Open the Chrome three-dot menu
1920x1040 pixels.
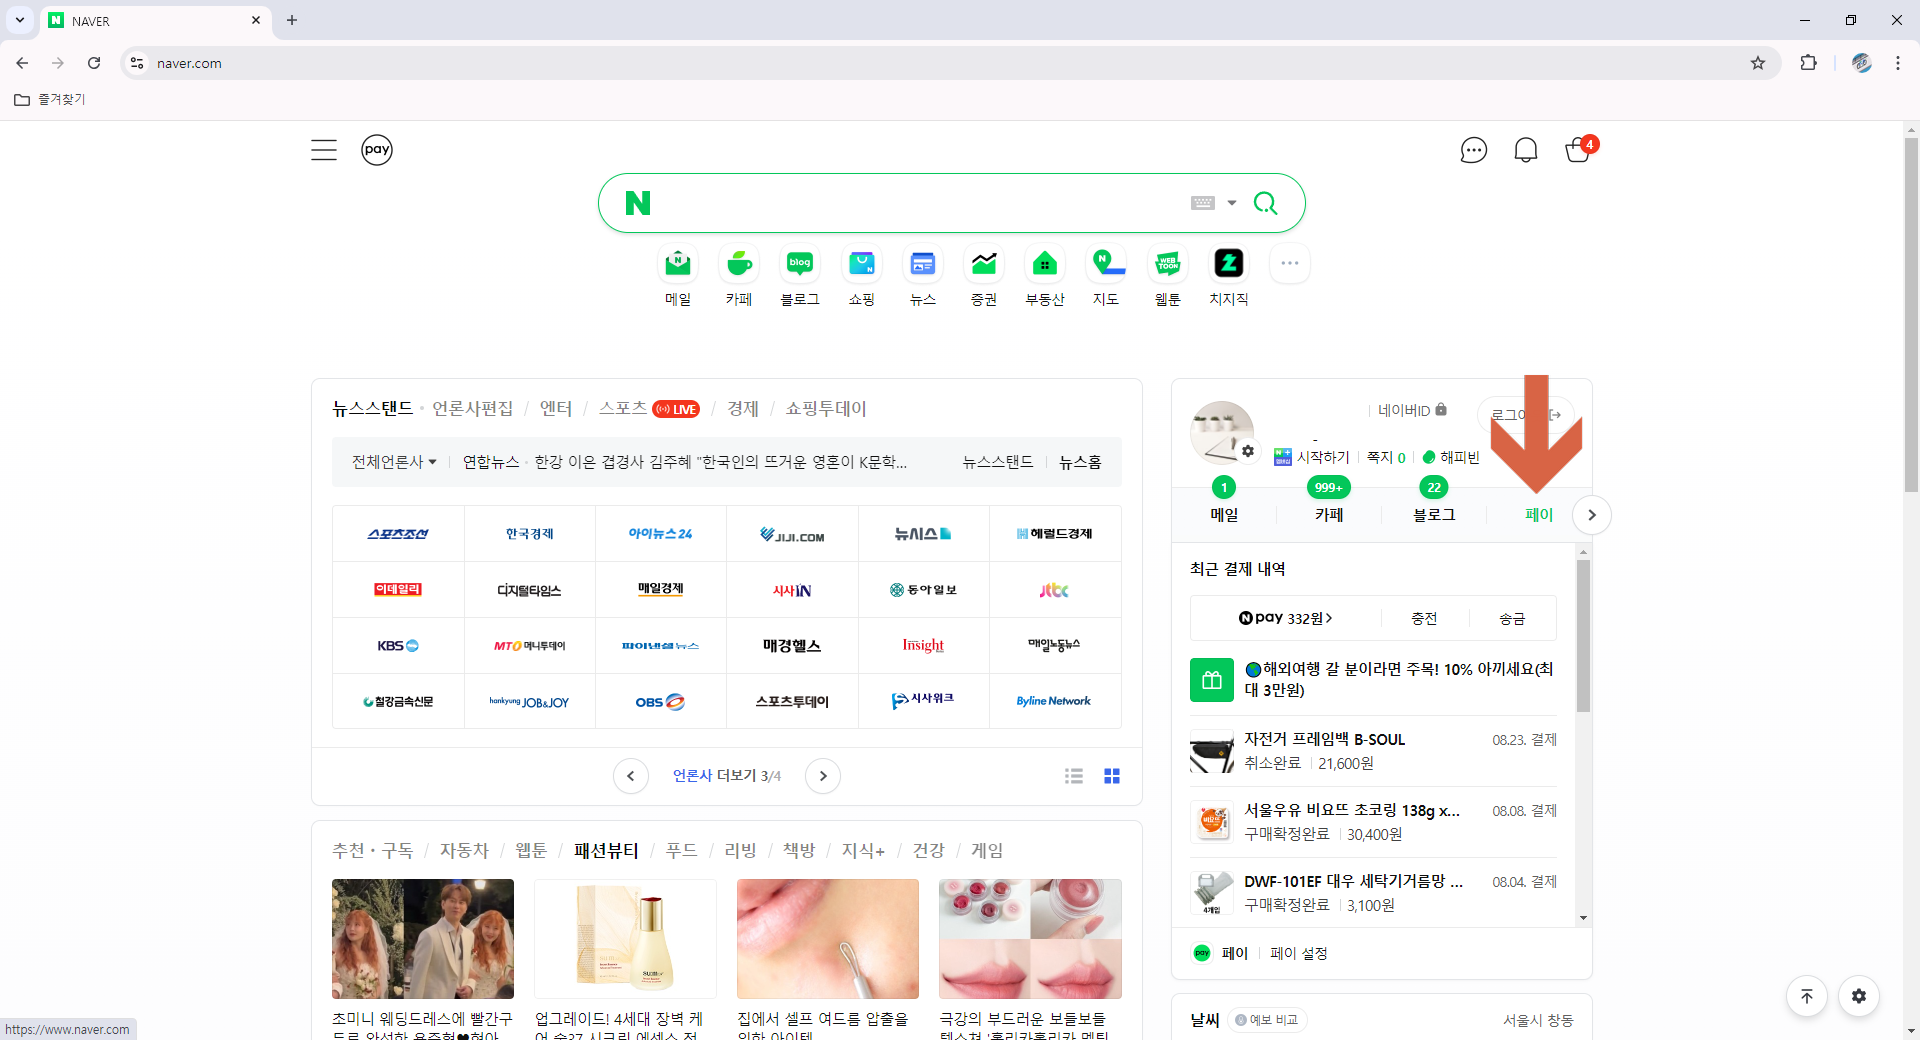click(x=1897, y=63)
